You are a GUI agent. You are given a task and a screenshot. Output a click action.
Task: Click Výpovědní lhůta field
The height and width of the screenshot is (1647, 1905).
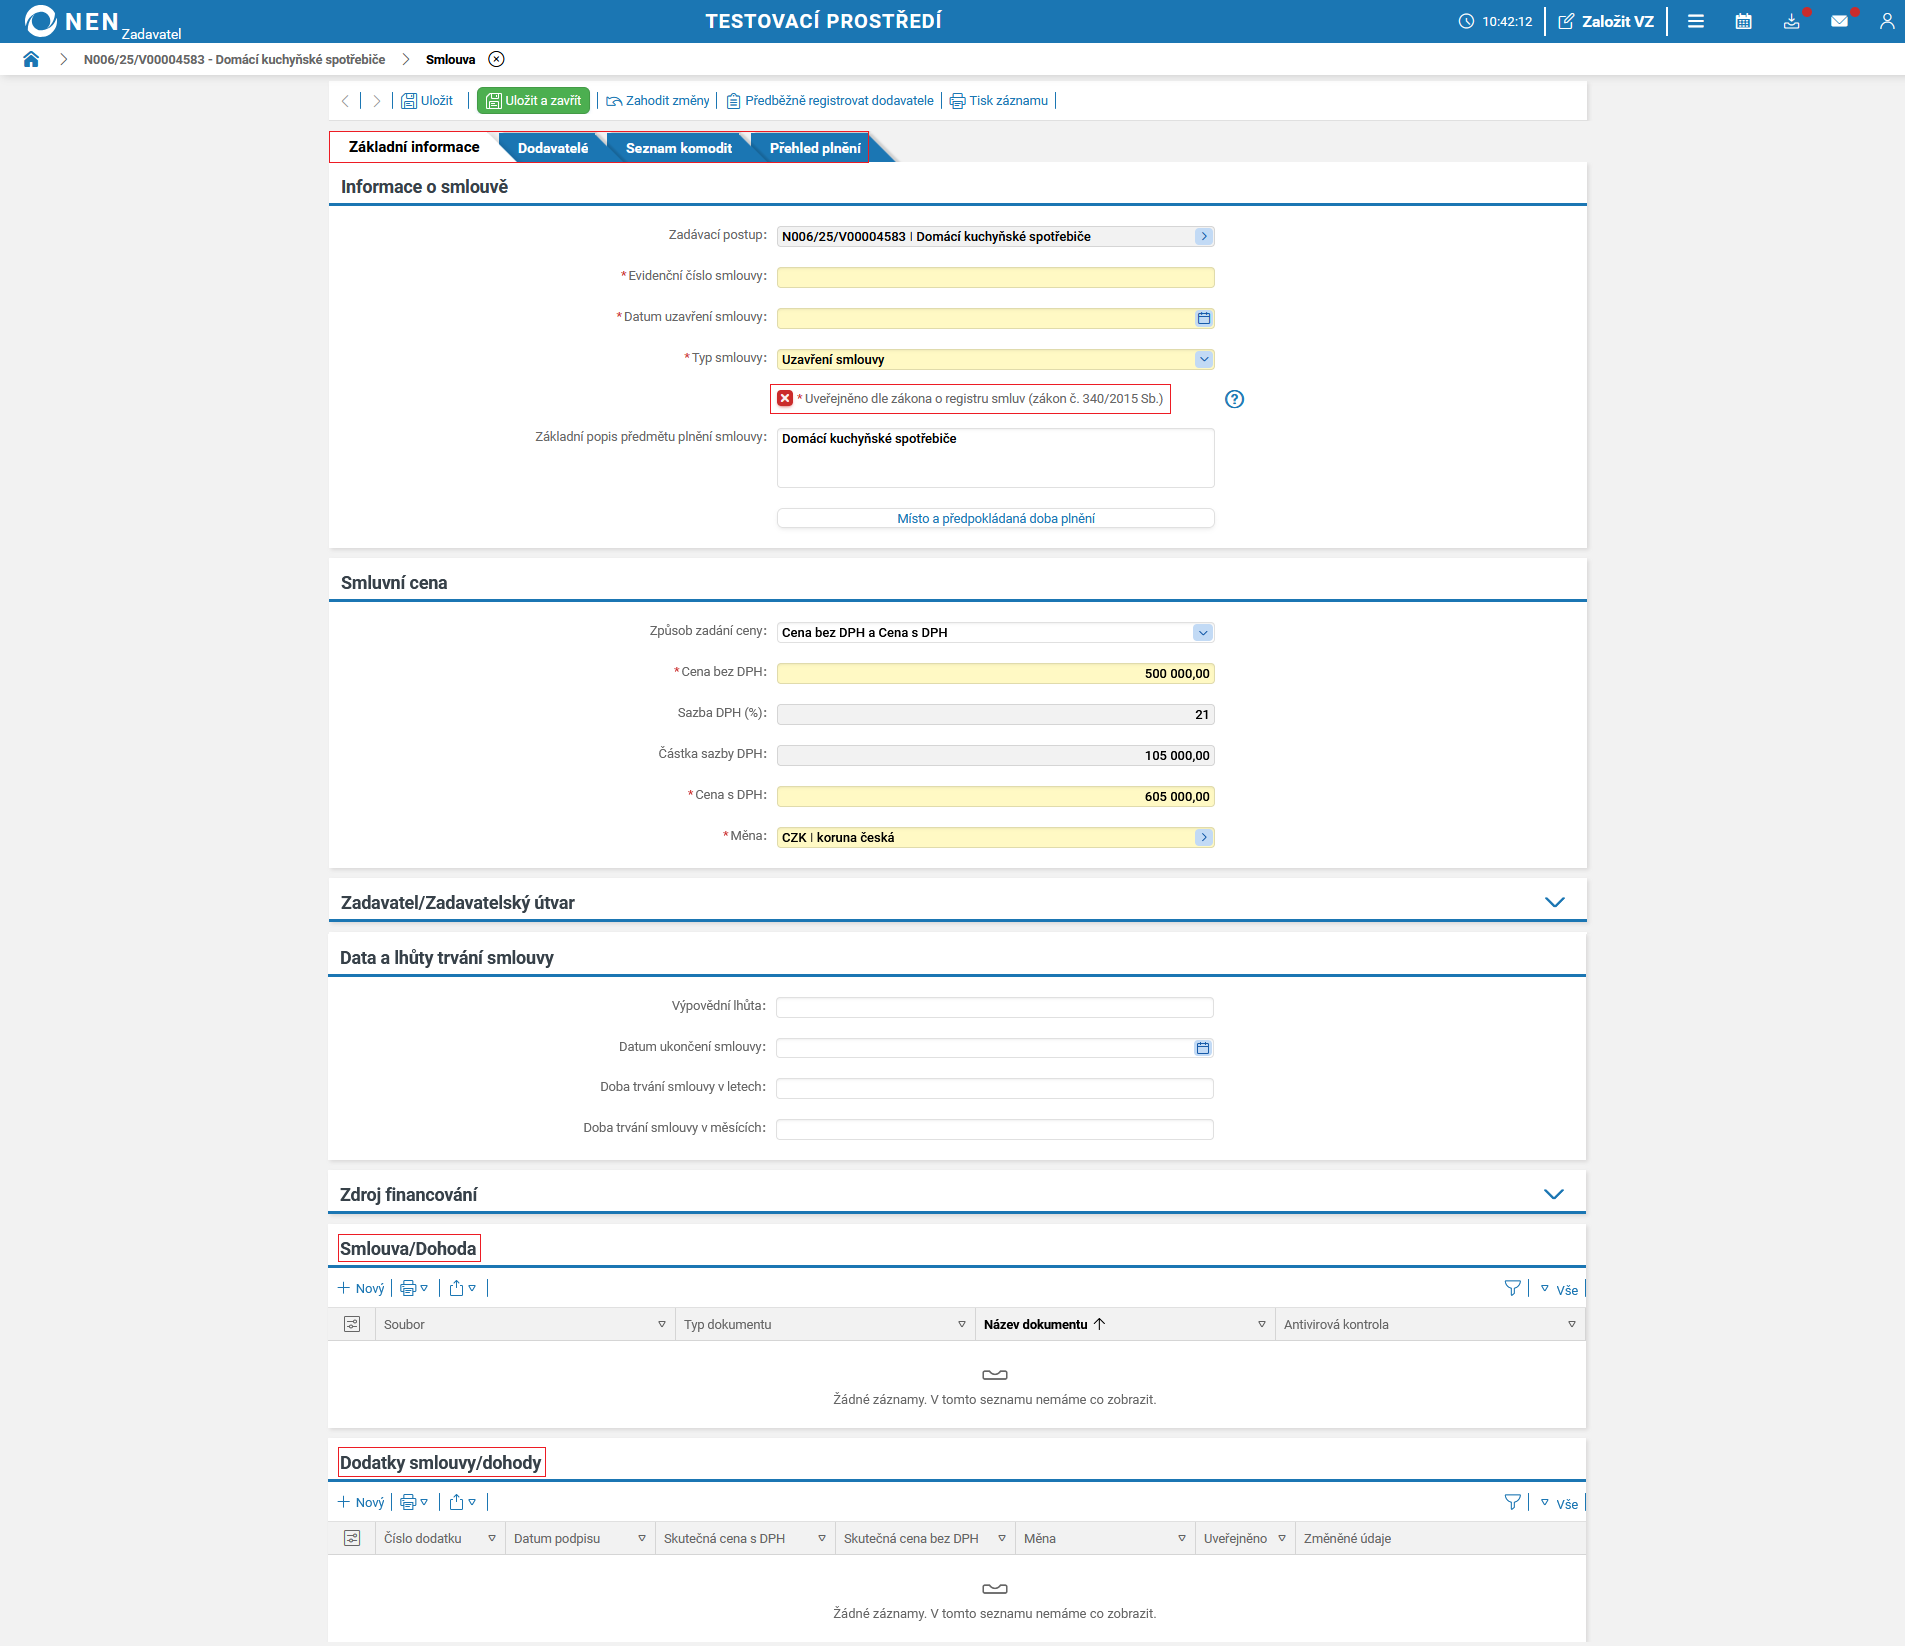(994, 1007)
